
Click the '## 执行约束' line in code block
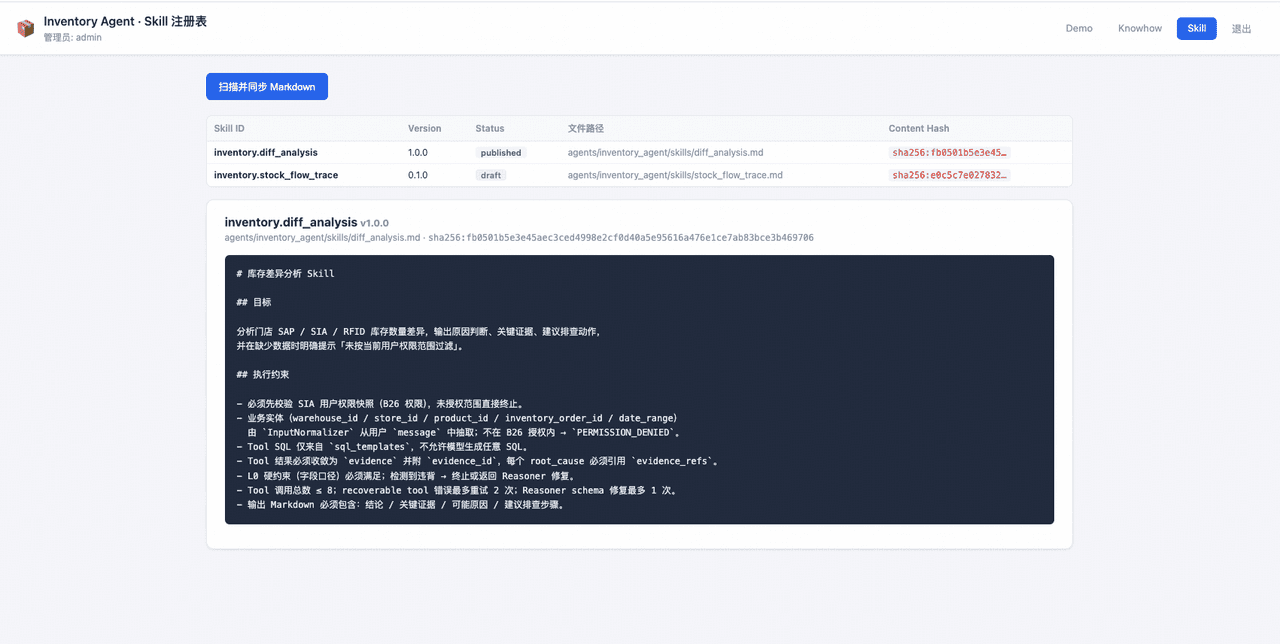coord(263,374)
